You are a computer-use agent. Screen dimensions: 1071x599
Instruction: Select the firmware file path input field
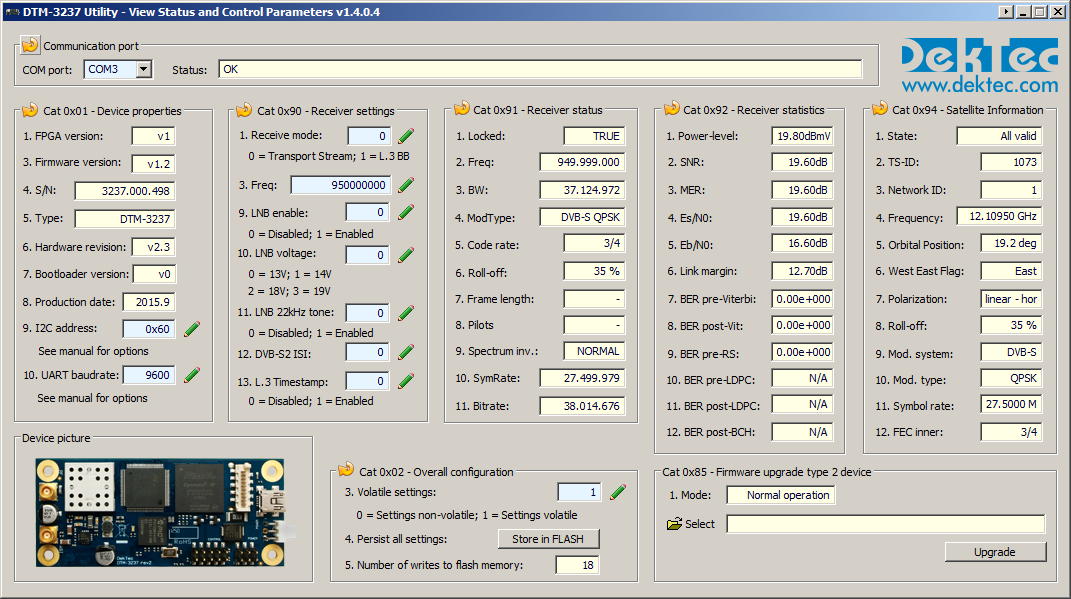coord(885,523)
